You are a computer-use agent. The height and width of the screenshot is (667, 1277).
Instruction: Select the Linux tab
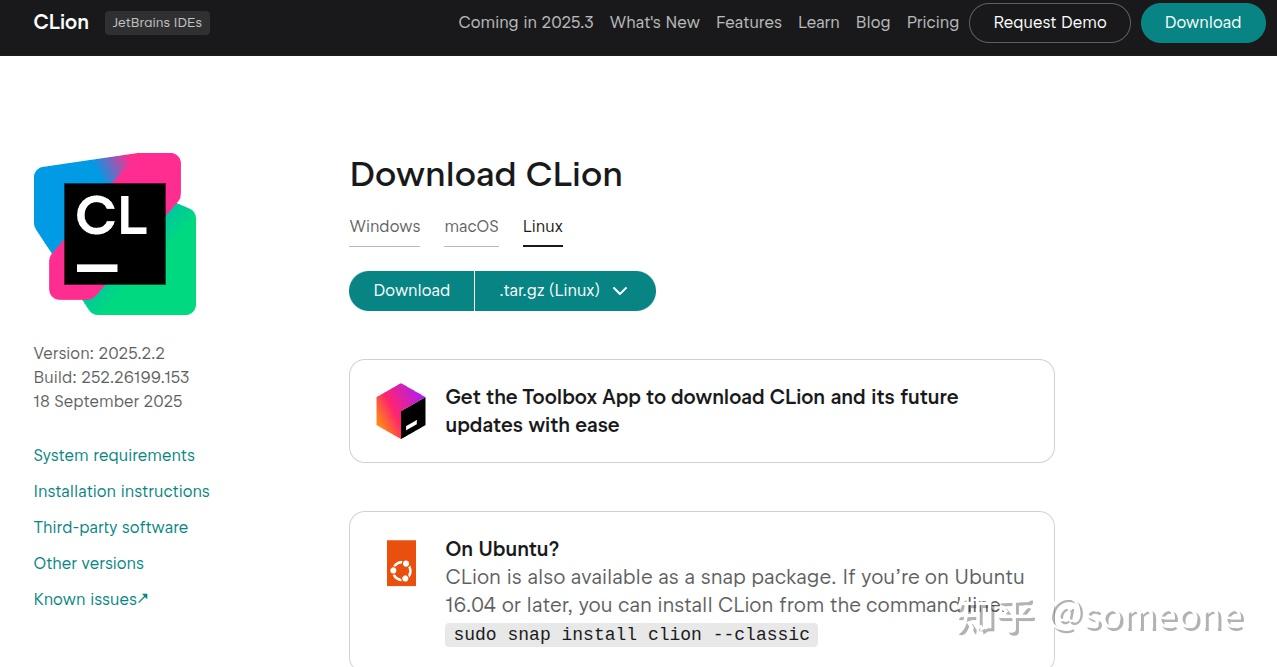542,226
